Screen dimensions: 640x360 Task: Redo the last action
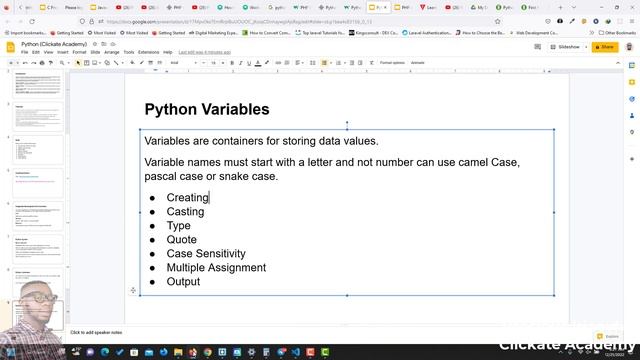pos(33,63)
